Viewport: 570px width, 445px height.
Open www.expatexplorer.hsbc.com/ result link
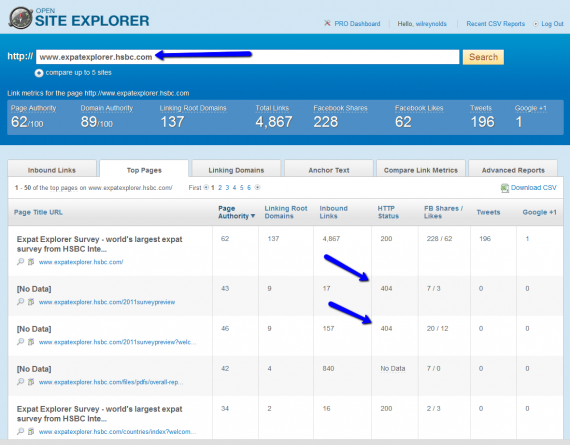81,262
